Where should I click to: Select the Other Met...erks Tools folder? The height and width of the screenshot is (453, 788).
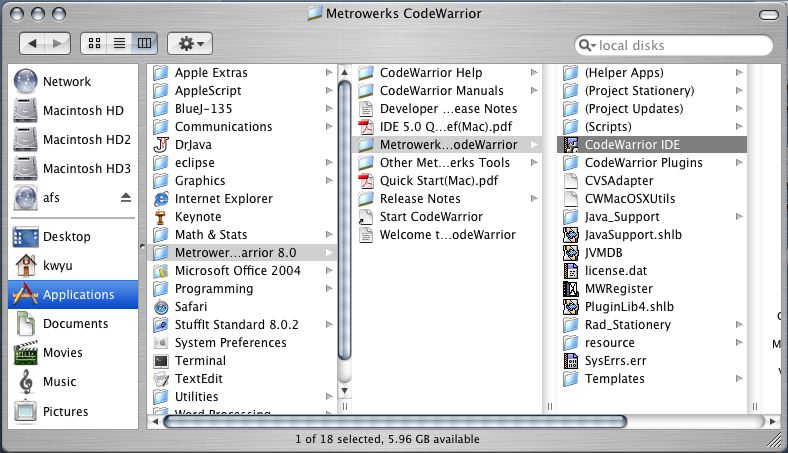[447, 162]
